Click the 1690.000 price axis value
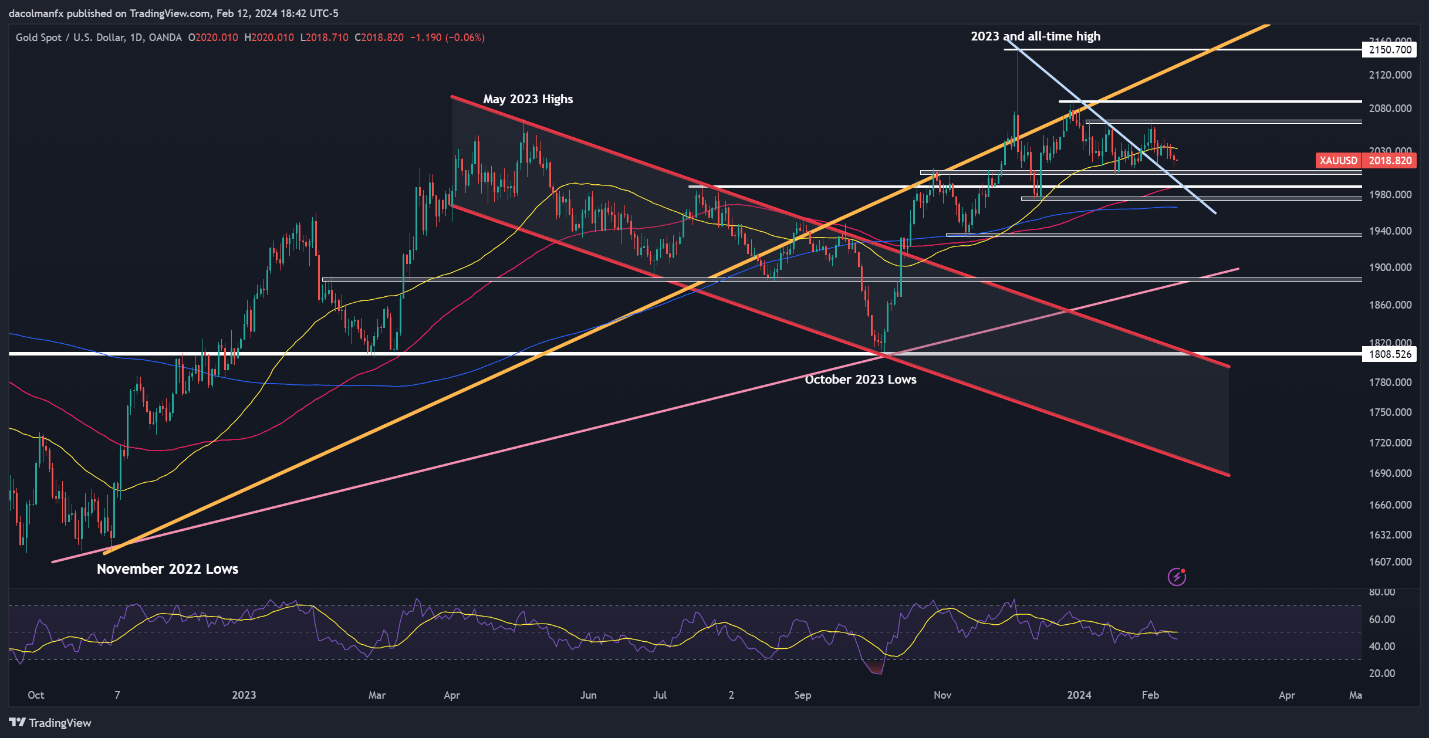 (1392, 473)
